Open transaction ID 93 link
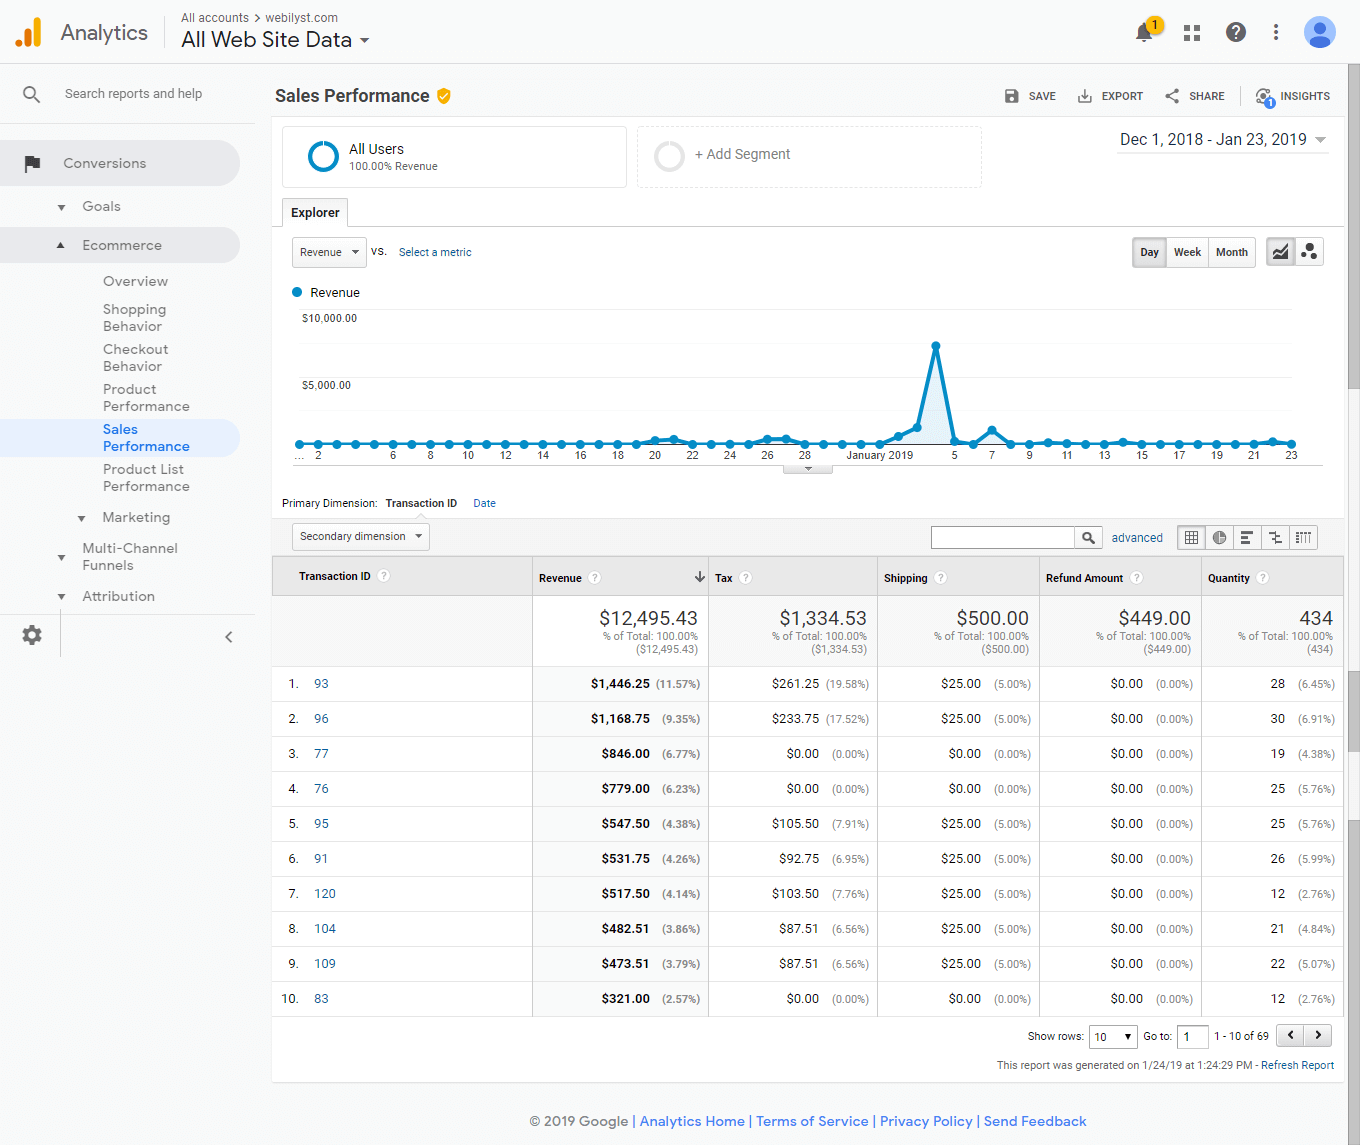This screenshot has width=1360, height=1145. pyautogui.click(x=321, y=684)
